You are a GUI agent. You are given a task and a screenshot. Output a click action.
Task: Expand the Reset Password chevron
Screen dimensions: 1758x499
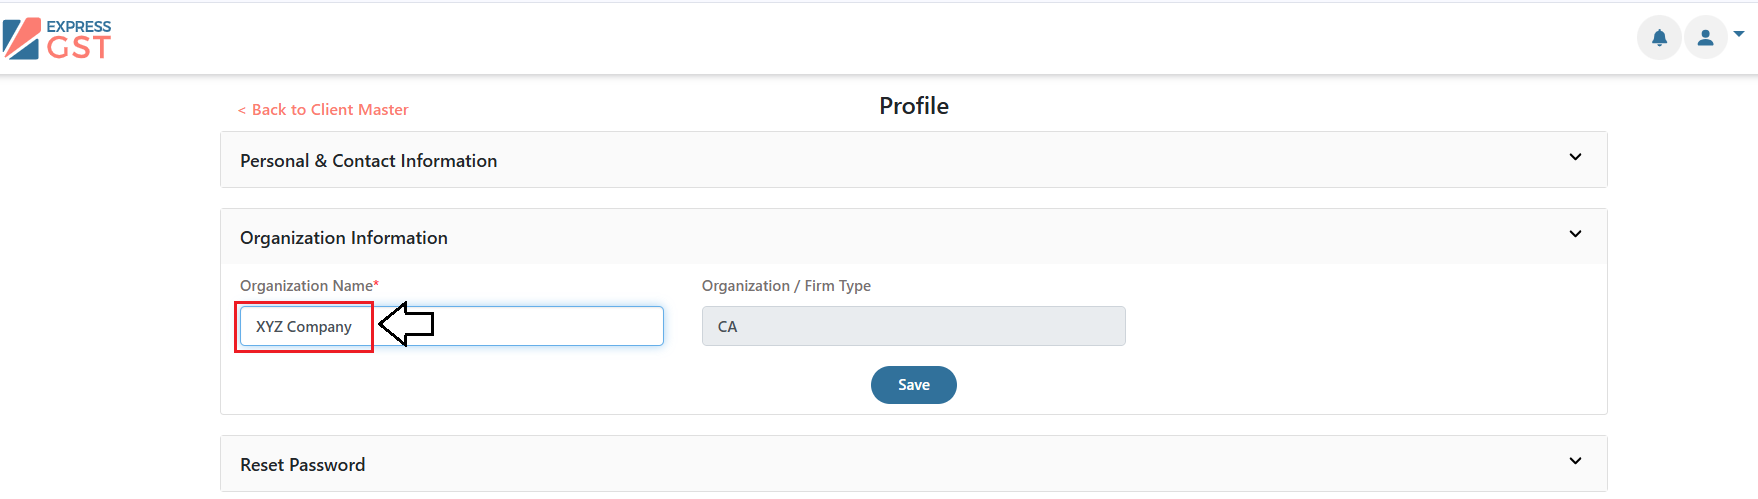(1575, 461)
